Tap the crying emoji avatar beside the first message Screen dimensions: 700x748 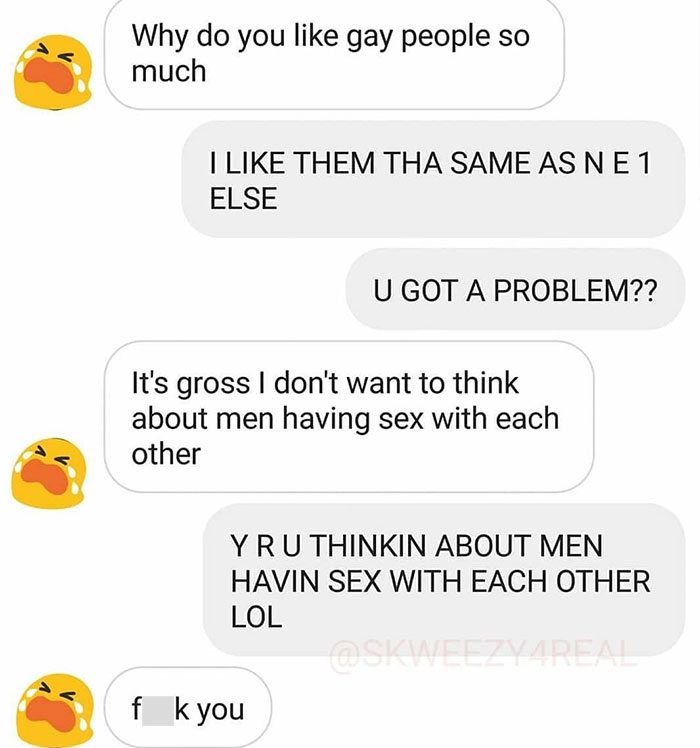[53, 72]
